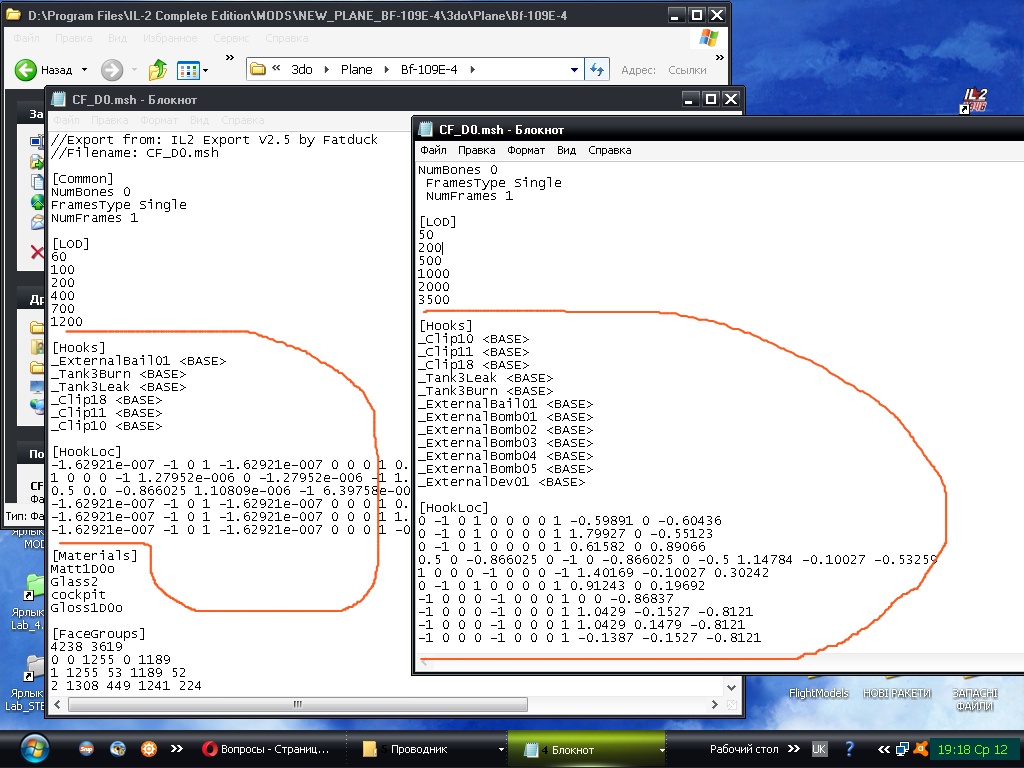
Task: Click the orange gear quick launch icon
Action: [x=149, y=749]
